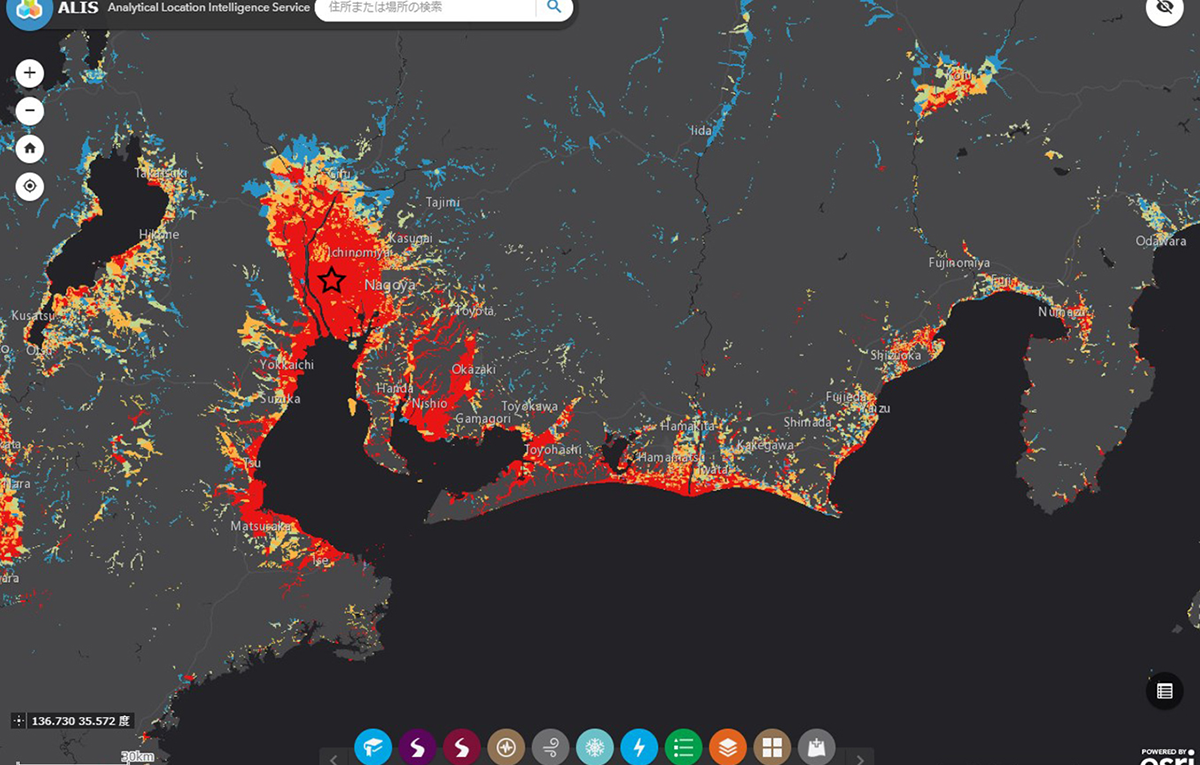Click the address search input field
The image size is (1200, 765).
tap(425, 8)
